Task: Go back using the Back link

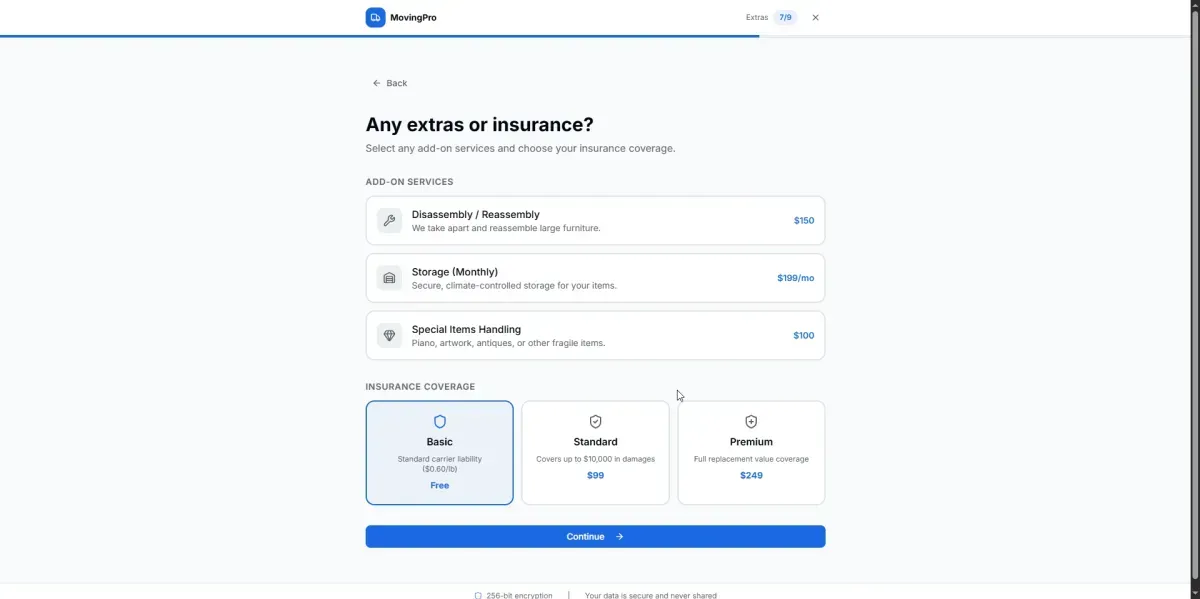Action: pyautogui.click(x=390, y=83)
